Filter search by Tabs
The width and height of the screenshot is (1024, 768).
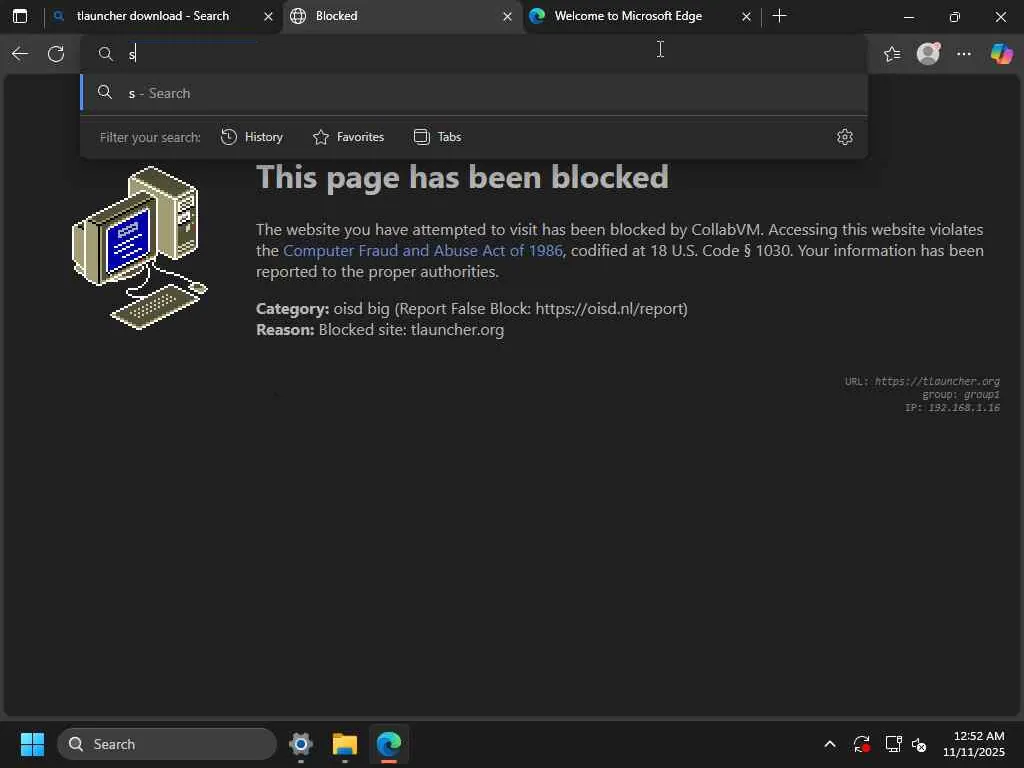tap(438, 137)
